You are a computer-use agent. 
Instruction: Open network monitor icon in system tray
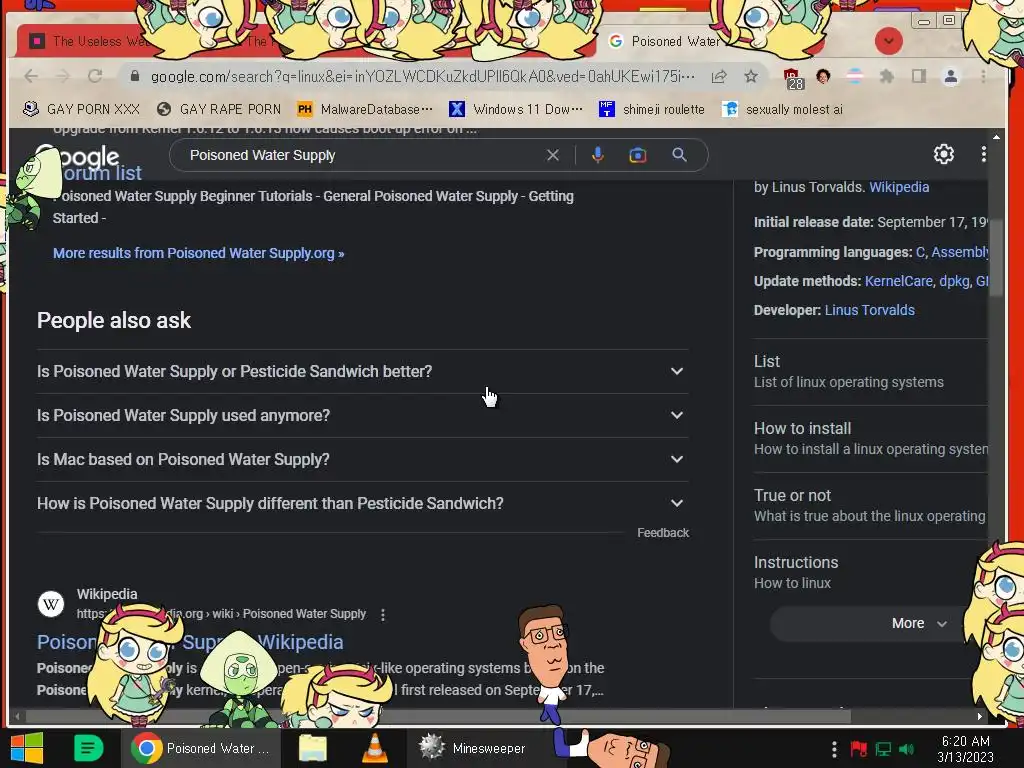pyautogui.click(x=883, y=749)
